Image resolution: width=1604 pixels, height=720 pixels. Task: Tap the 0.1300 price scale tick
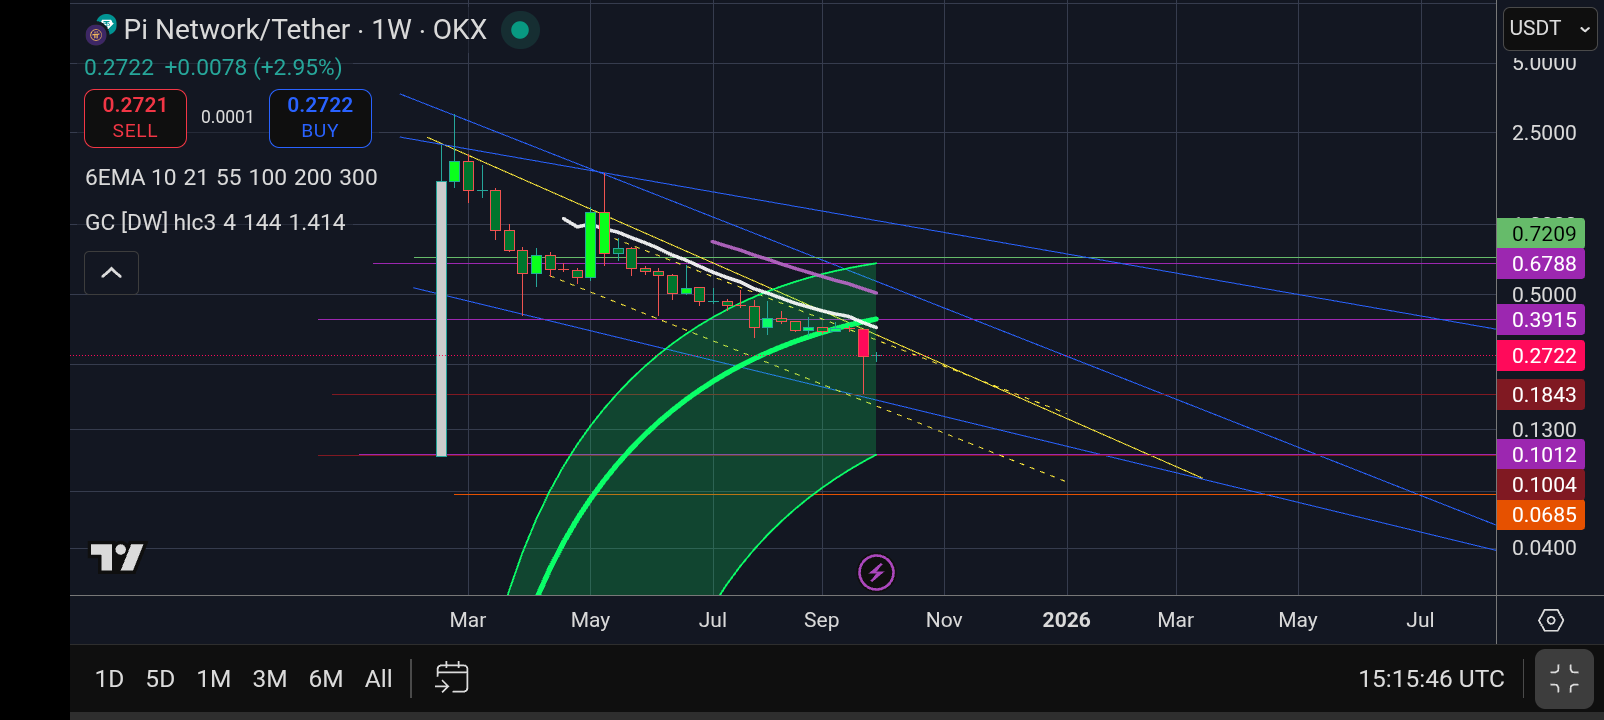(1544, 430)
